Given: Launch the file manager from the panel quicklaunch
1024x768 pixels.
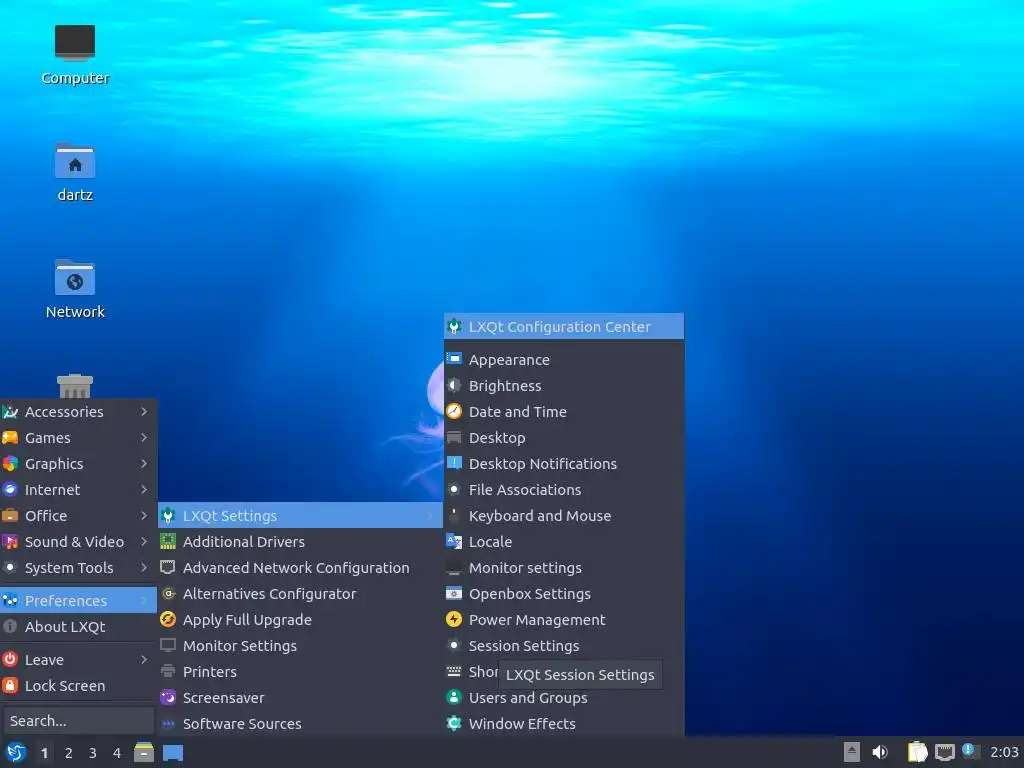Looking at the screenshot, I should (x=144, y=752).
